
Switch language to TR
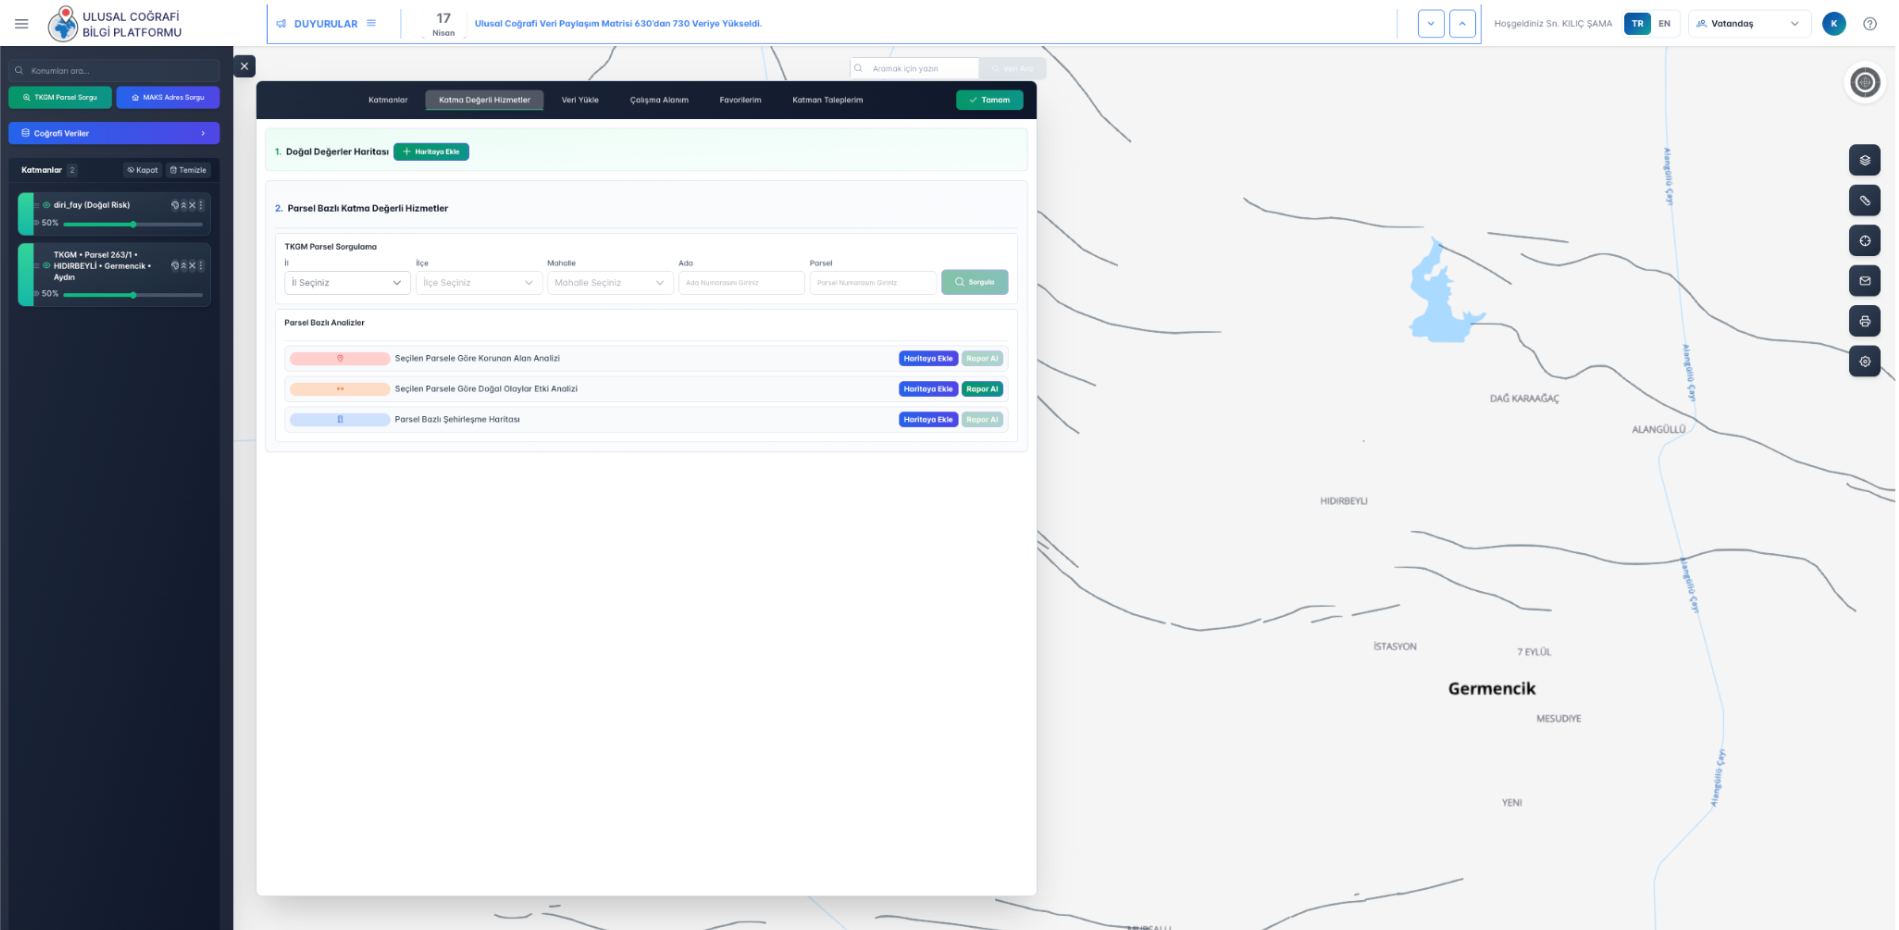pos(1637,24)
